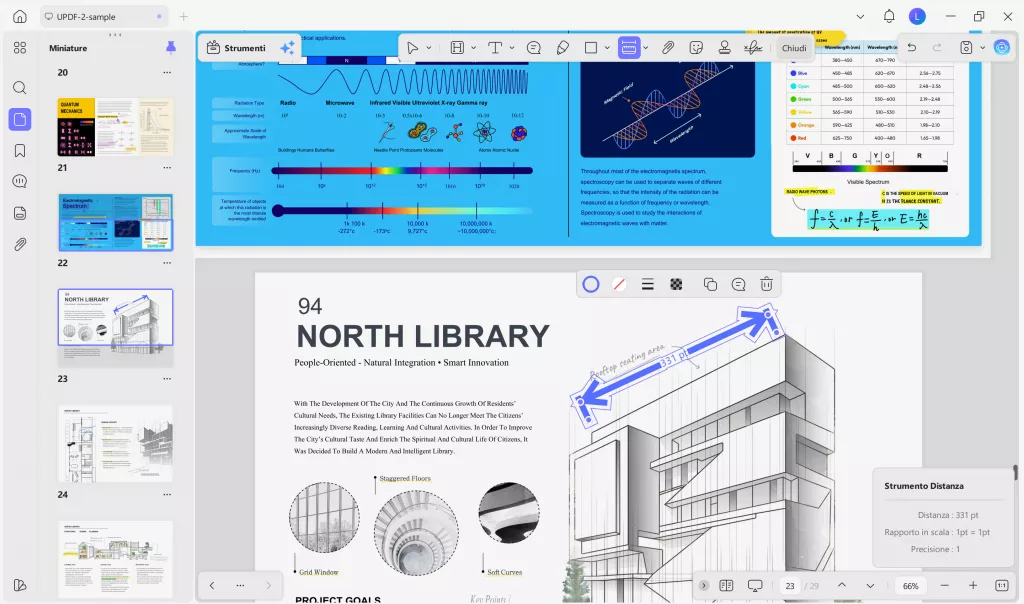Select the distance measurement tool
The width and height of the screenshot is (1024, 604).
click(x=628, y=48)
